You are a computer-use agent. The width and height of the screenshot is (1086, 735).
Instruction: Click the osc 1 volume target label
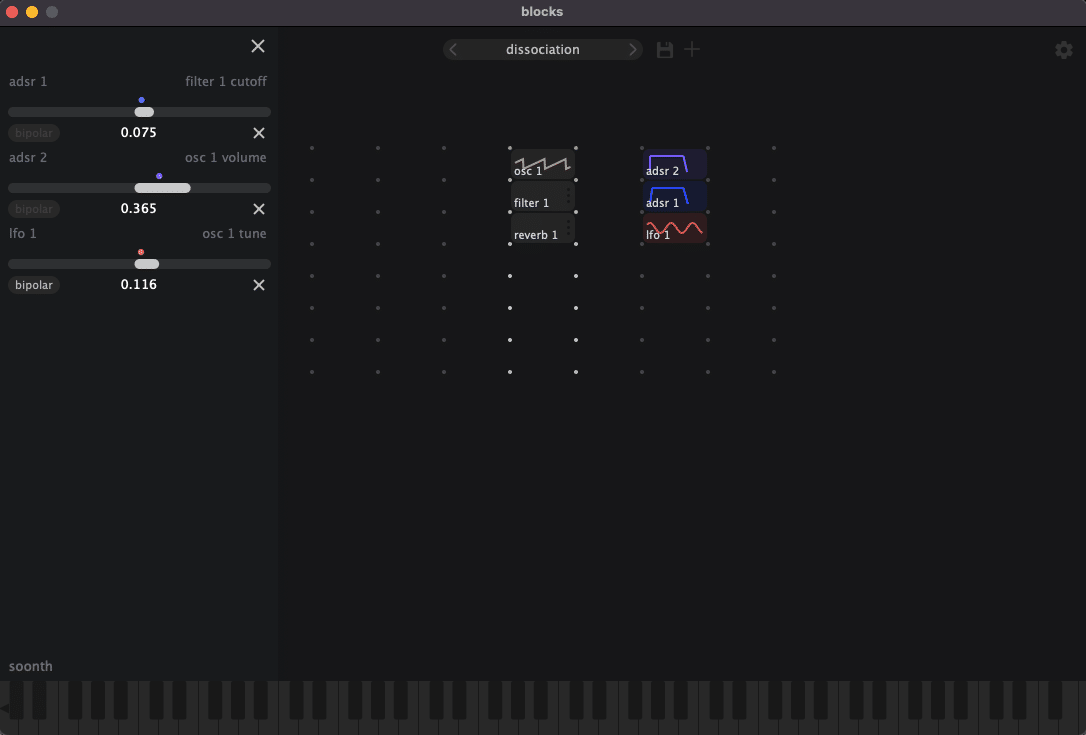click(226, 158)
